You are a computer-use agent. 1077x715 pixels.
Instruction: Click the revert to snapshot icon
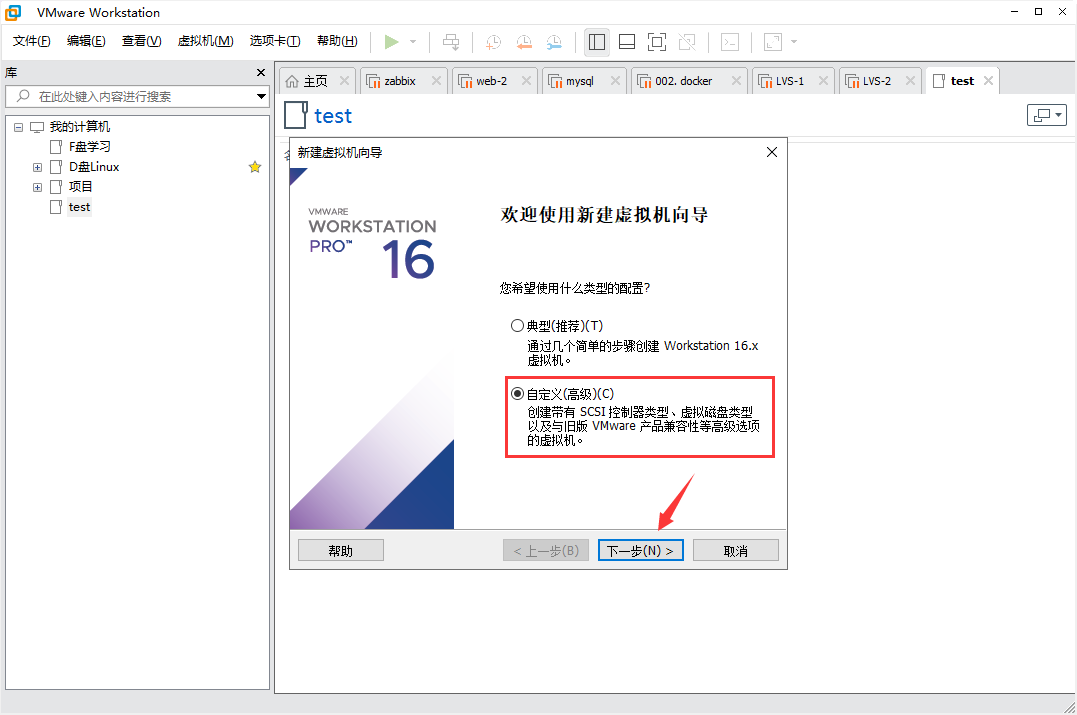(523, 42)
